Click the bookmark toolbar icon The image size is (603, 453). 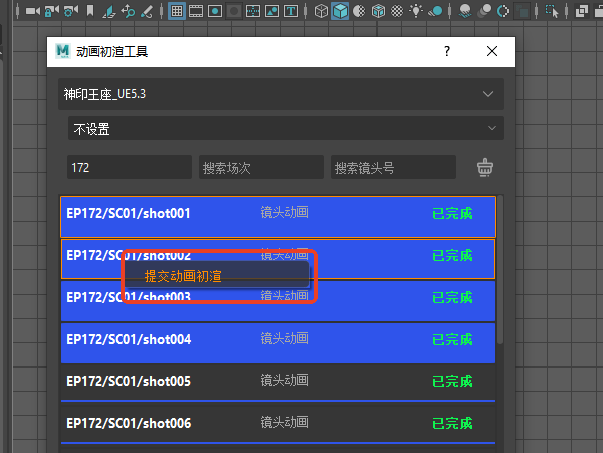(x=91, y=12)
